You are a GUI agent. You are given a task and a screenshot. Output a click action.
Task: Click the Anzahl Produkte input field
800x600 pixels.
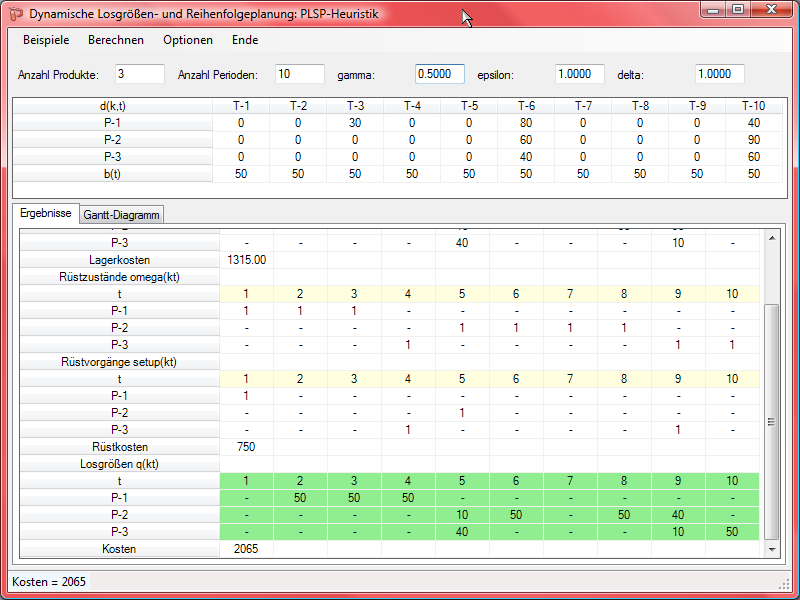coord(139,74)
